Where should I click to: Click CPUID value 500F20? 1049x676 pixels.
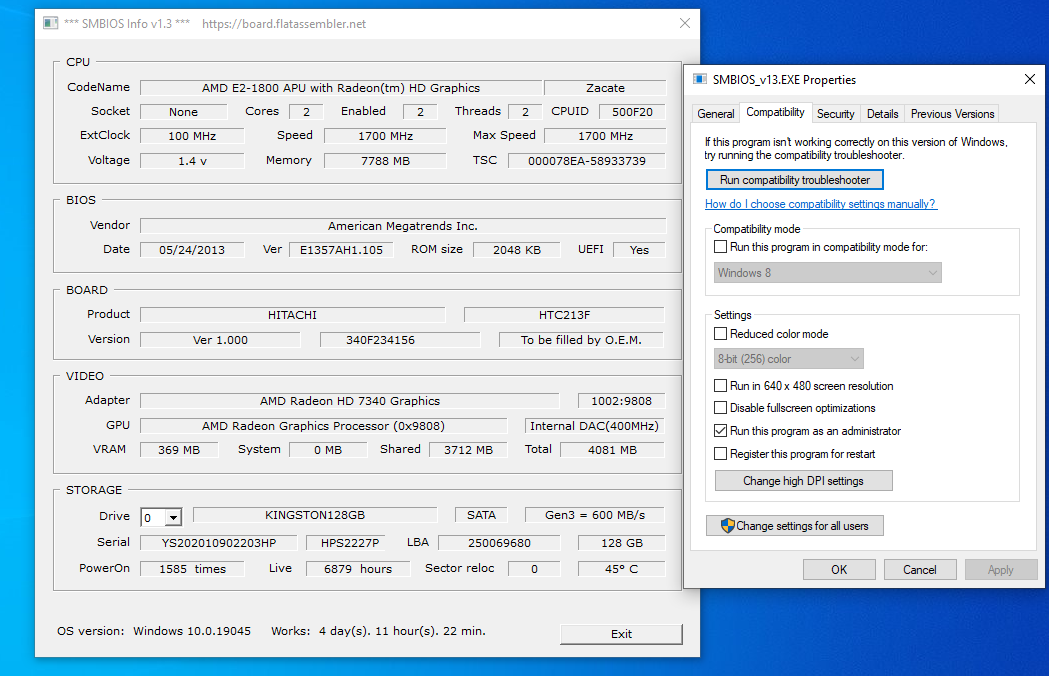632,112
